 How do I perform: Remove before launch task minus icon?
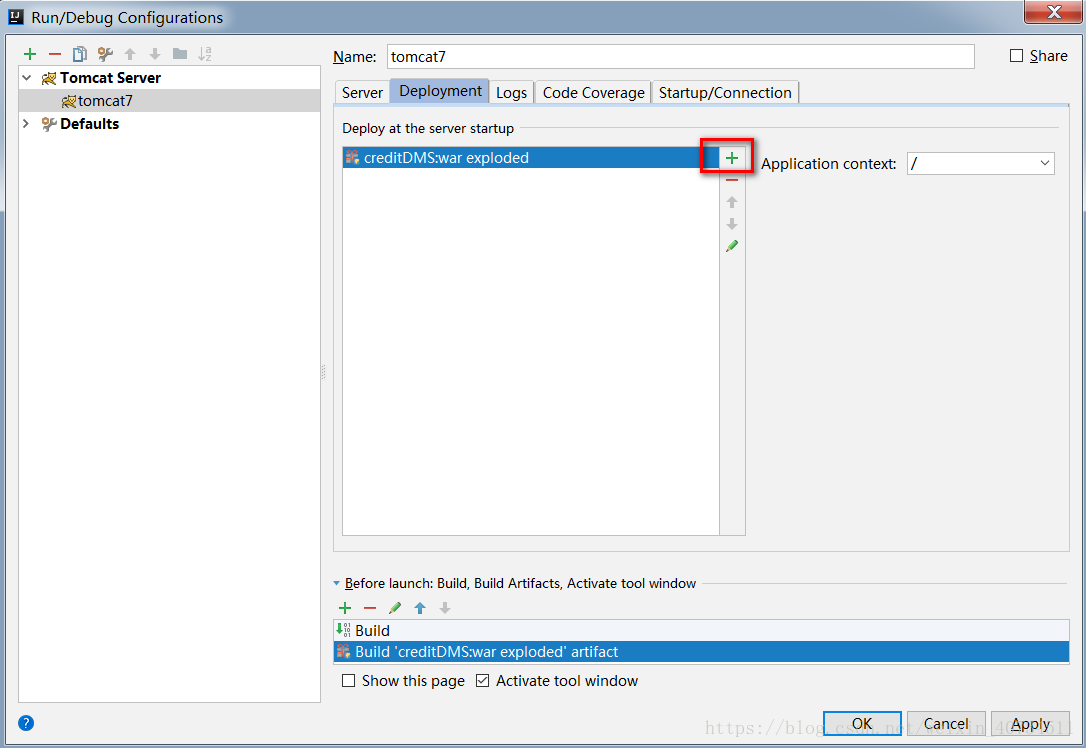(370, 608)
